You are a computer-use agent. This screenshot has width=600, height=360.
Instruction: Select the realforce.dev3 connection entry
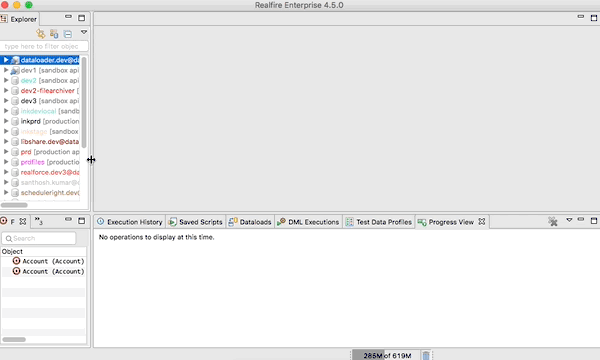point(40,172)
